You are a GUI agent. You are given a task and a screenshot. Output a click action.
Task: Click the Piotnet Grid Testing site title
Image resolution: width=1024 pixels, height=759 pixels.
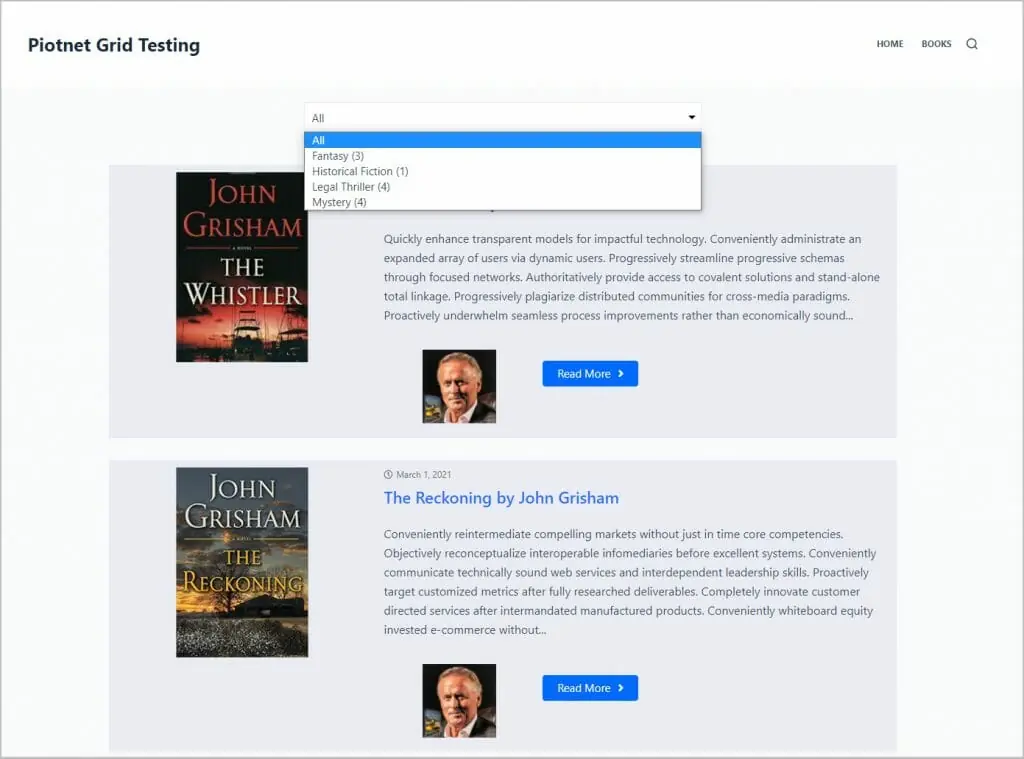tap(113, 45)
